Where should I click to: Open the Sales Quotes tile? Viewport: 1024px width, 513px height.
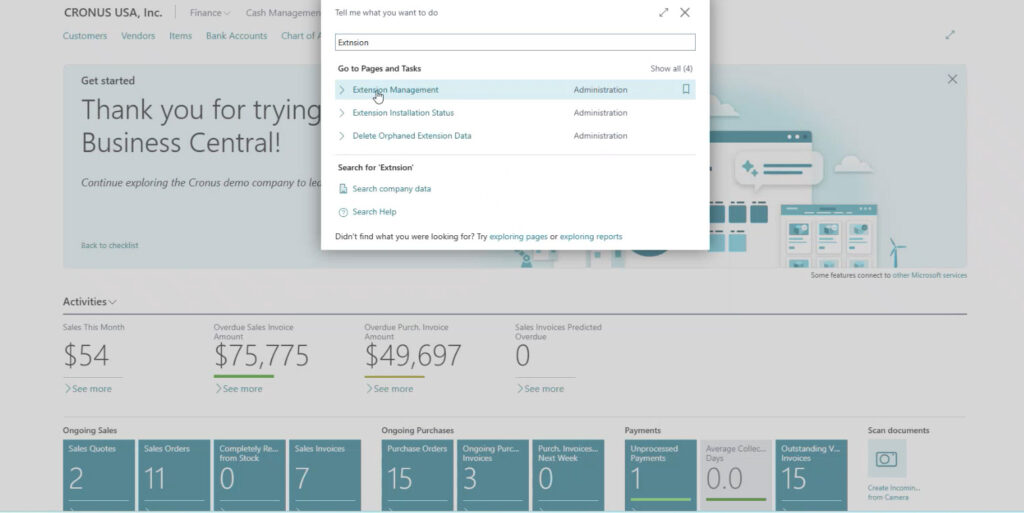click(x=99, y=475)
